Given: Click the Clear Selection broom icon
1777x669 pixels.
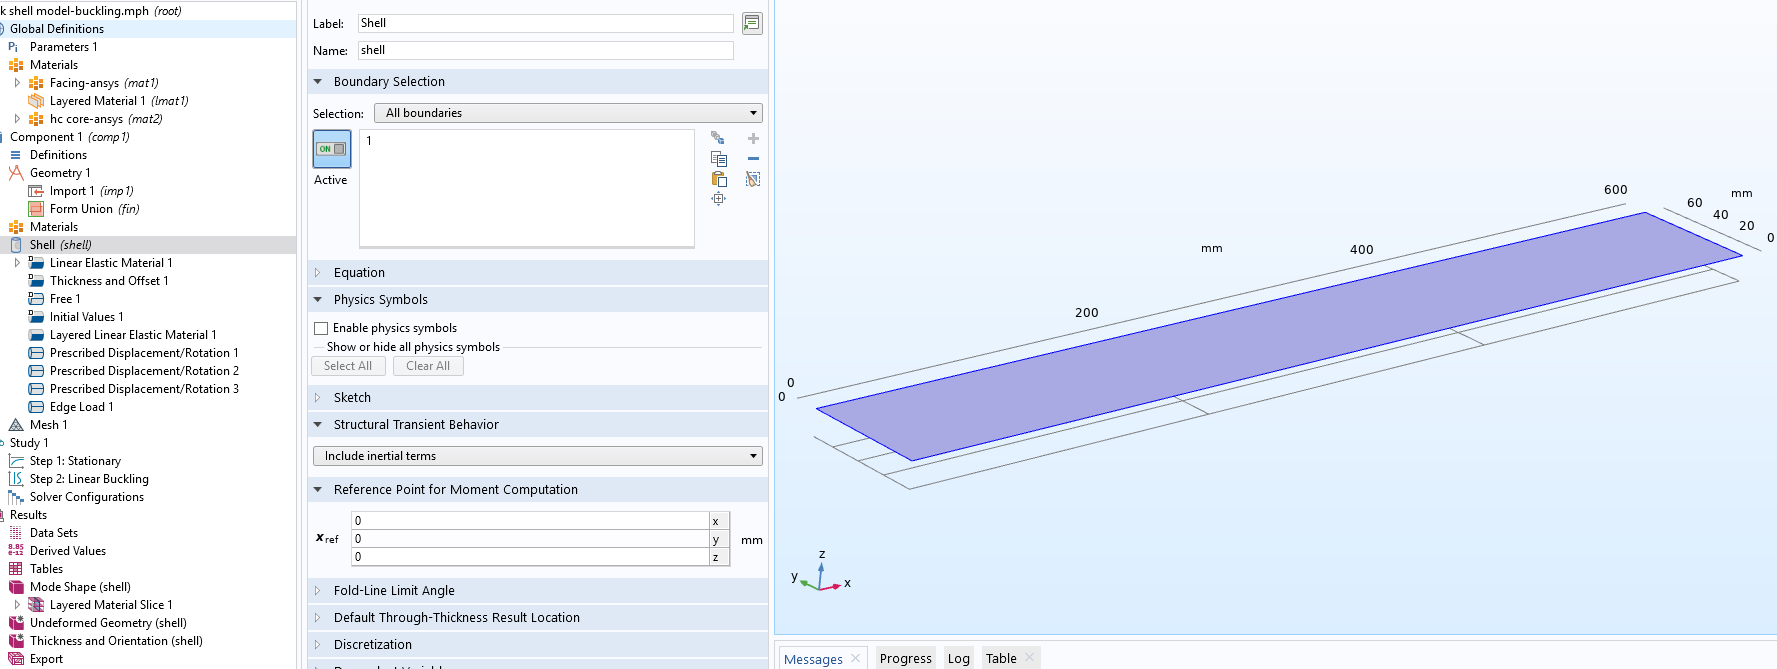Looking at the screenshot, I should click(x=753, y=179).
